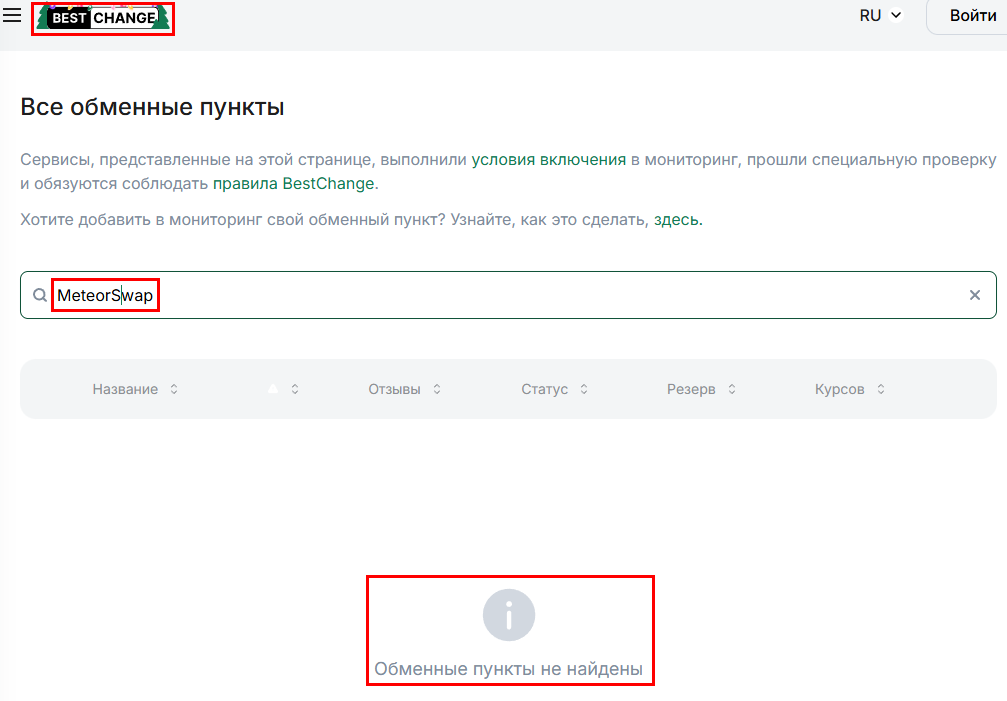The height and width of the screenshot is (701, 1007).
Task: Open the hamburger navigation menu
Action: [x=14, y=15]
